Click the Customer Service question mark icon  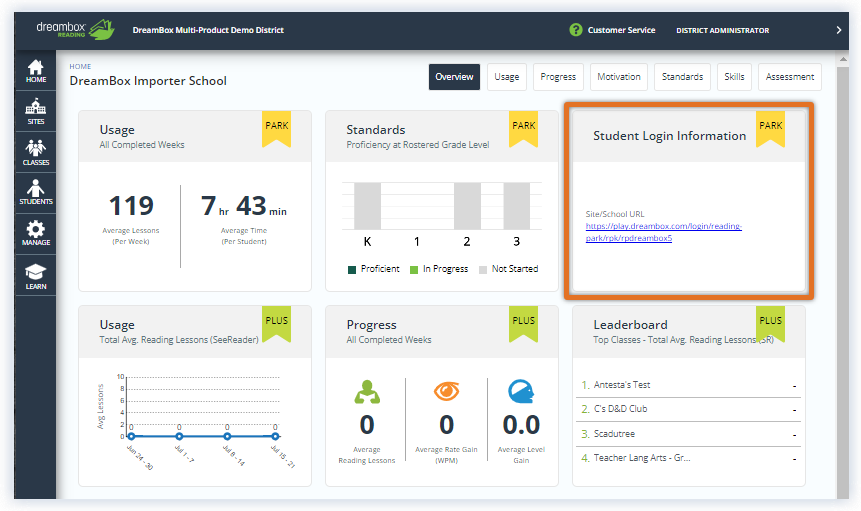pyautogui.click(x=575, y=30)
